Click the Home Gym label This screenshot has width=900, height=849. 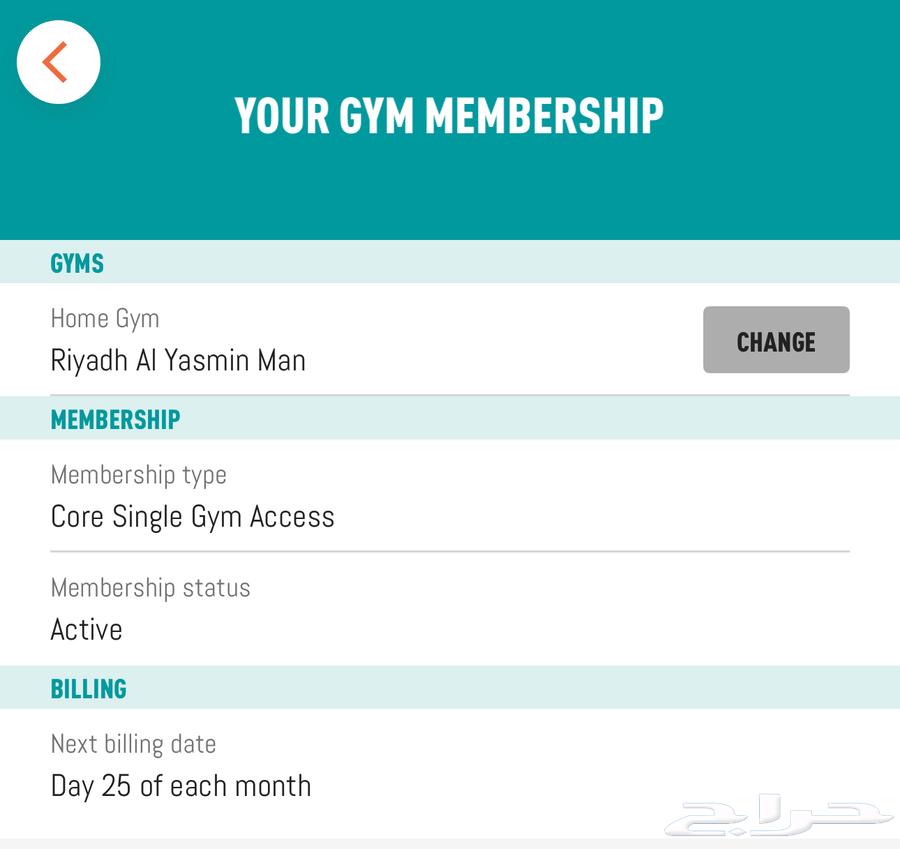pyautogui.click(x=105, y=318)
